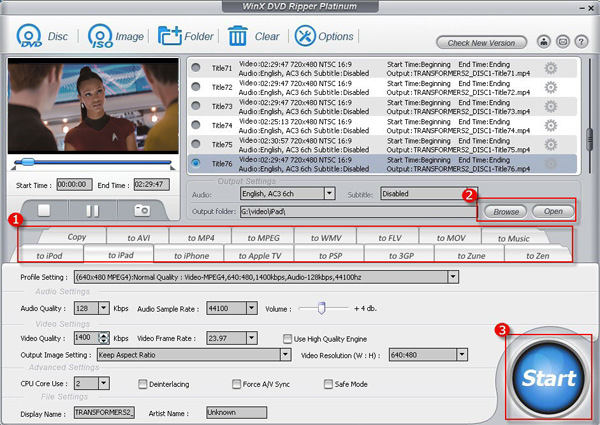Expand Output Image Setting dropdown
Viewport: 600px width, 425px height.
pyautogui.click(x=285, y=355)
